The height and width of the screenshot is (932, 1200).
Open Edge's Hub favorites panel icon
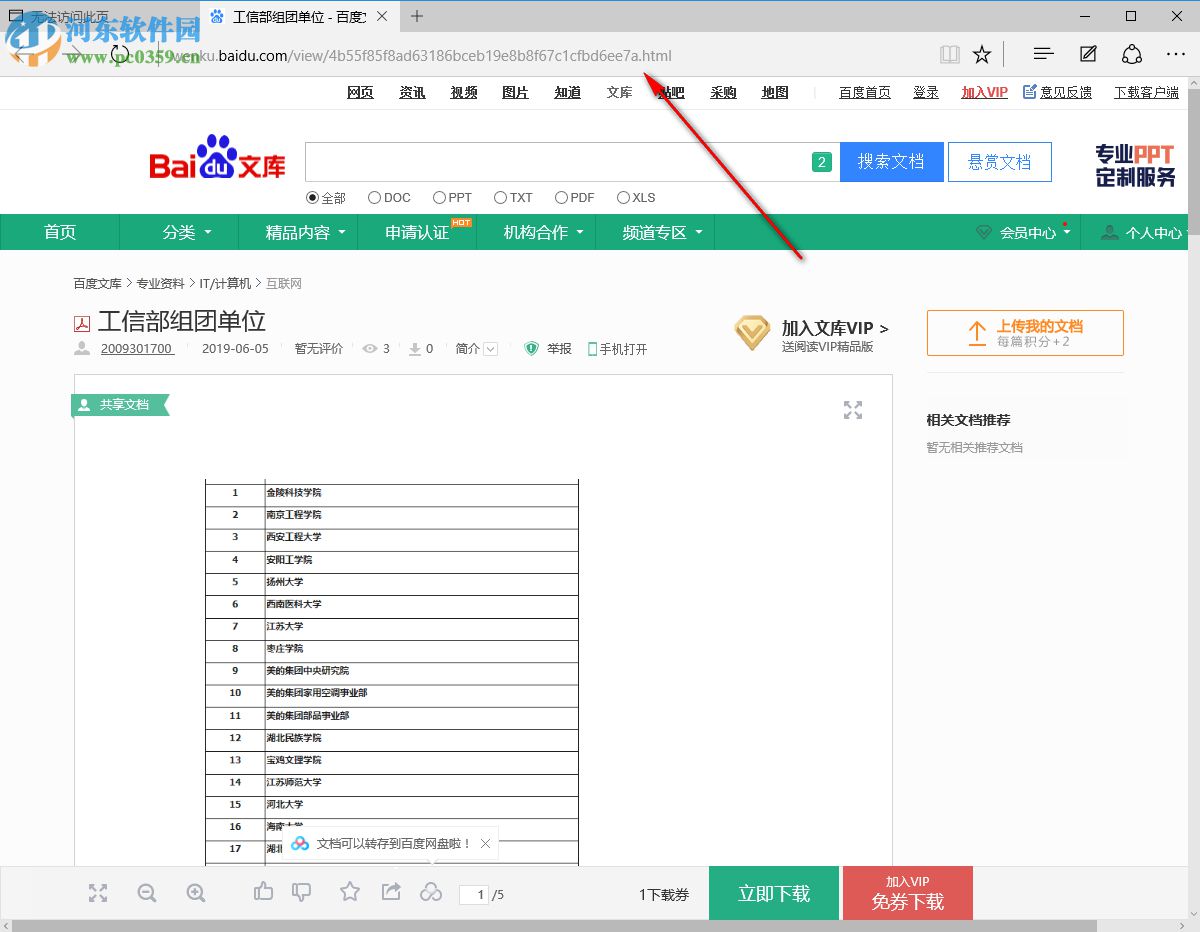1043,54
